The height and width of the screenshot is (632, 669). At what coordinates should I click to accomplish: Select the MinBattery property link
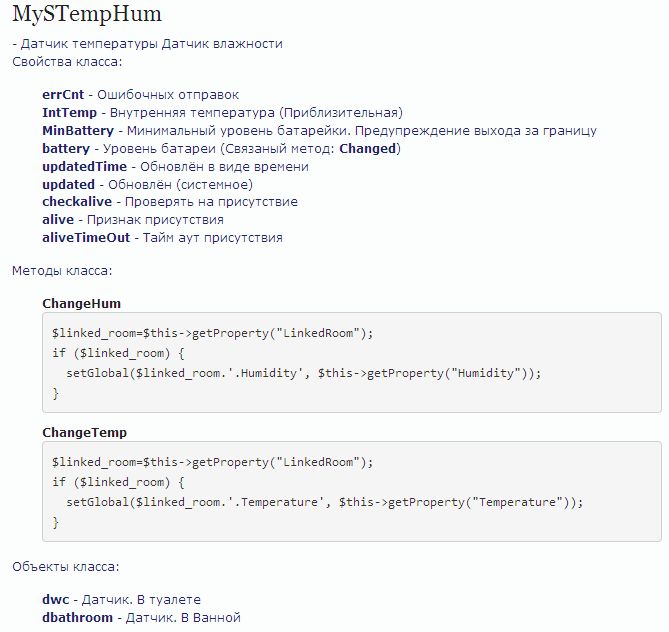tap(80, 131)
